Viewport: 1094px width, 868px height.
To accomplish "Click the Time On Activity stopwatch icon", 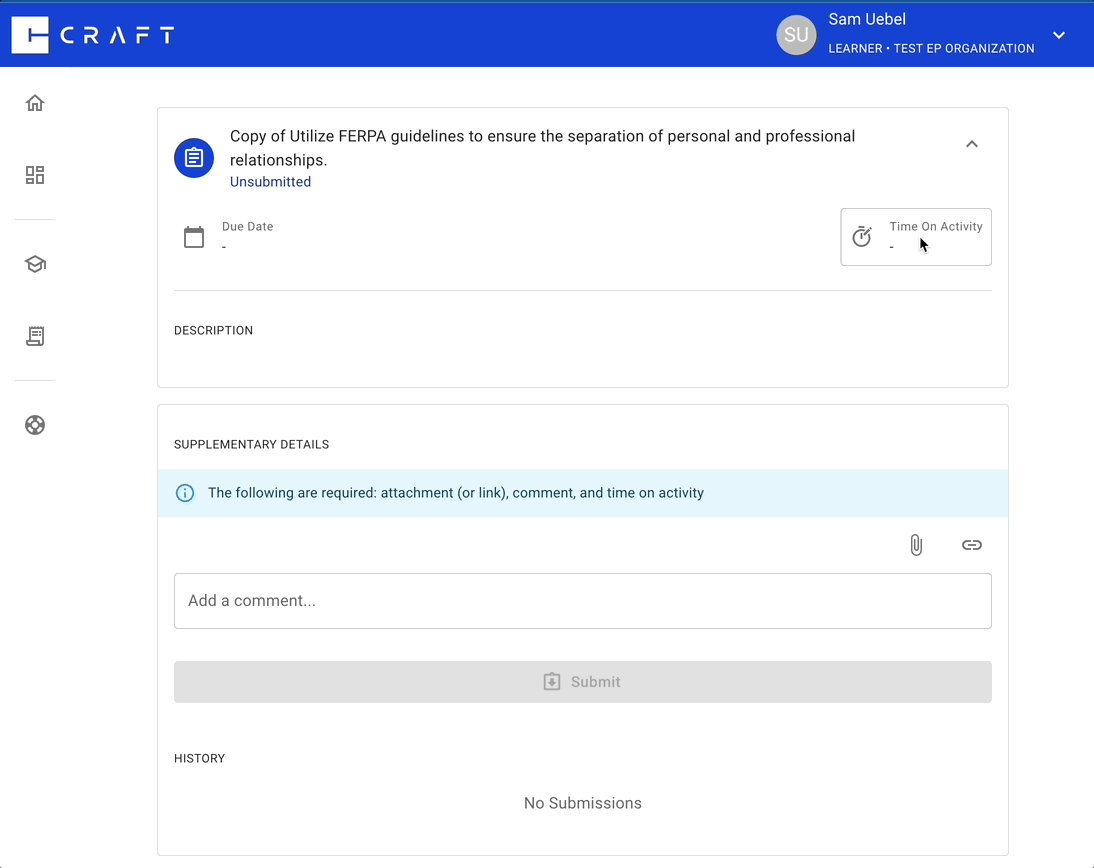I will coord(862,236).
